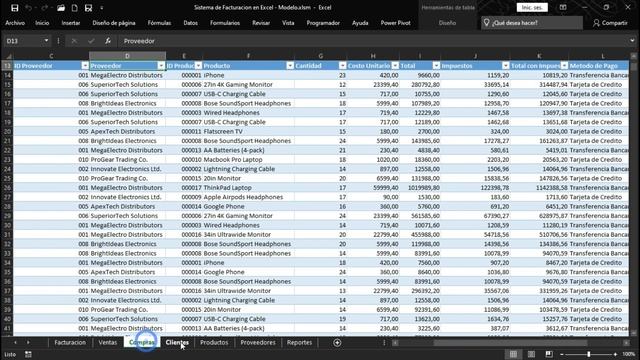This screenshot has width=640, height=360.
Task: Switch to the Ventas sheet tab
Action: (108, 342)
